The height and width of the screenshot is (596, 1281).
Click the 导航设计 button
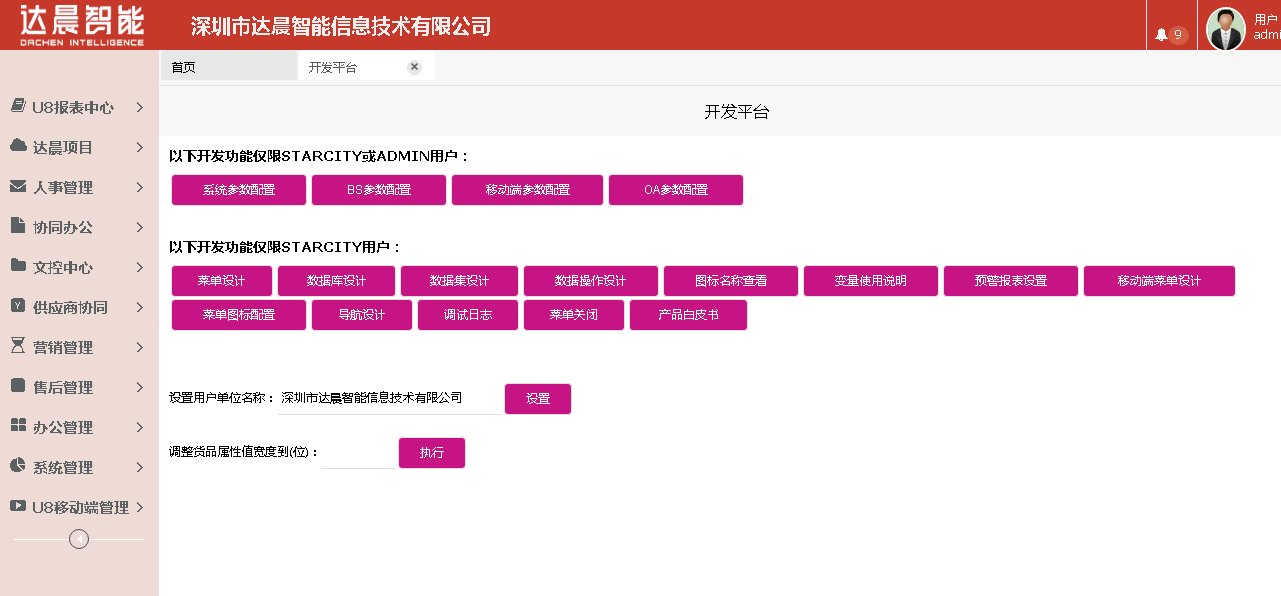click(362, 315)
